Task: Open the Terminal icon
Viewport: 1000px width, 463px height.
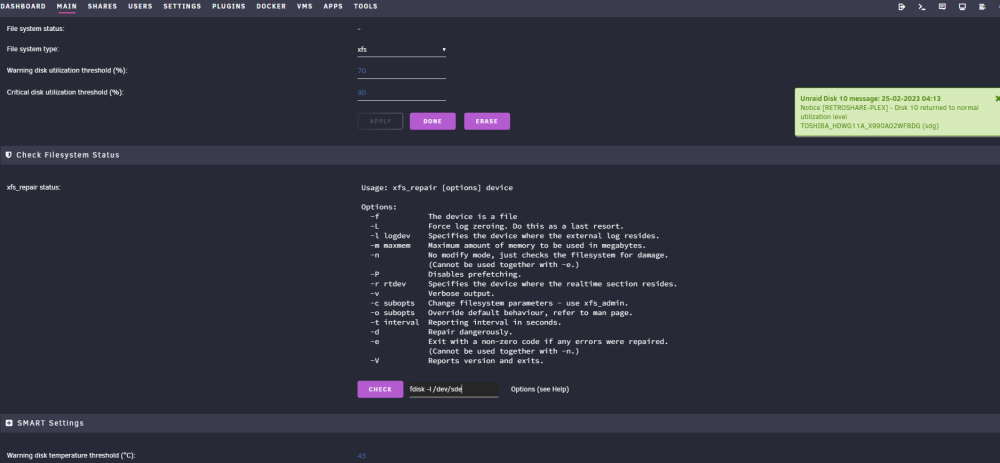Action: point(922,6)
